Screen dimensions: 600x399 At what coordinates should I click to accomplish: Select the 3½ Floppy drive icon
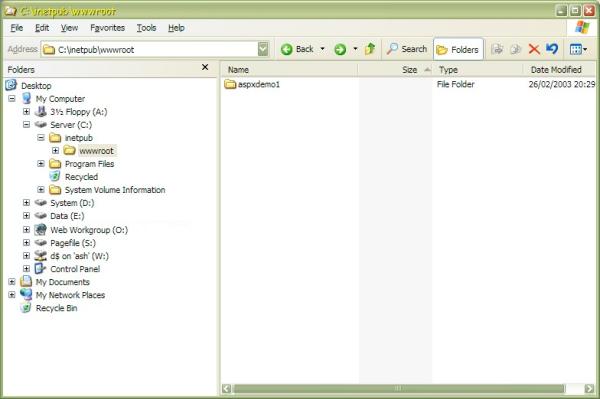point(41,111)
